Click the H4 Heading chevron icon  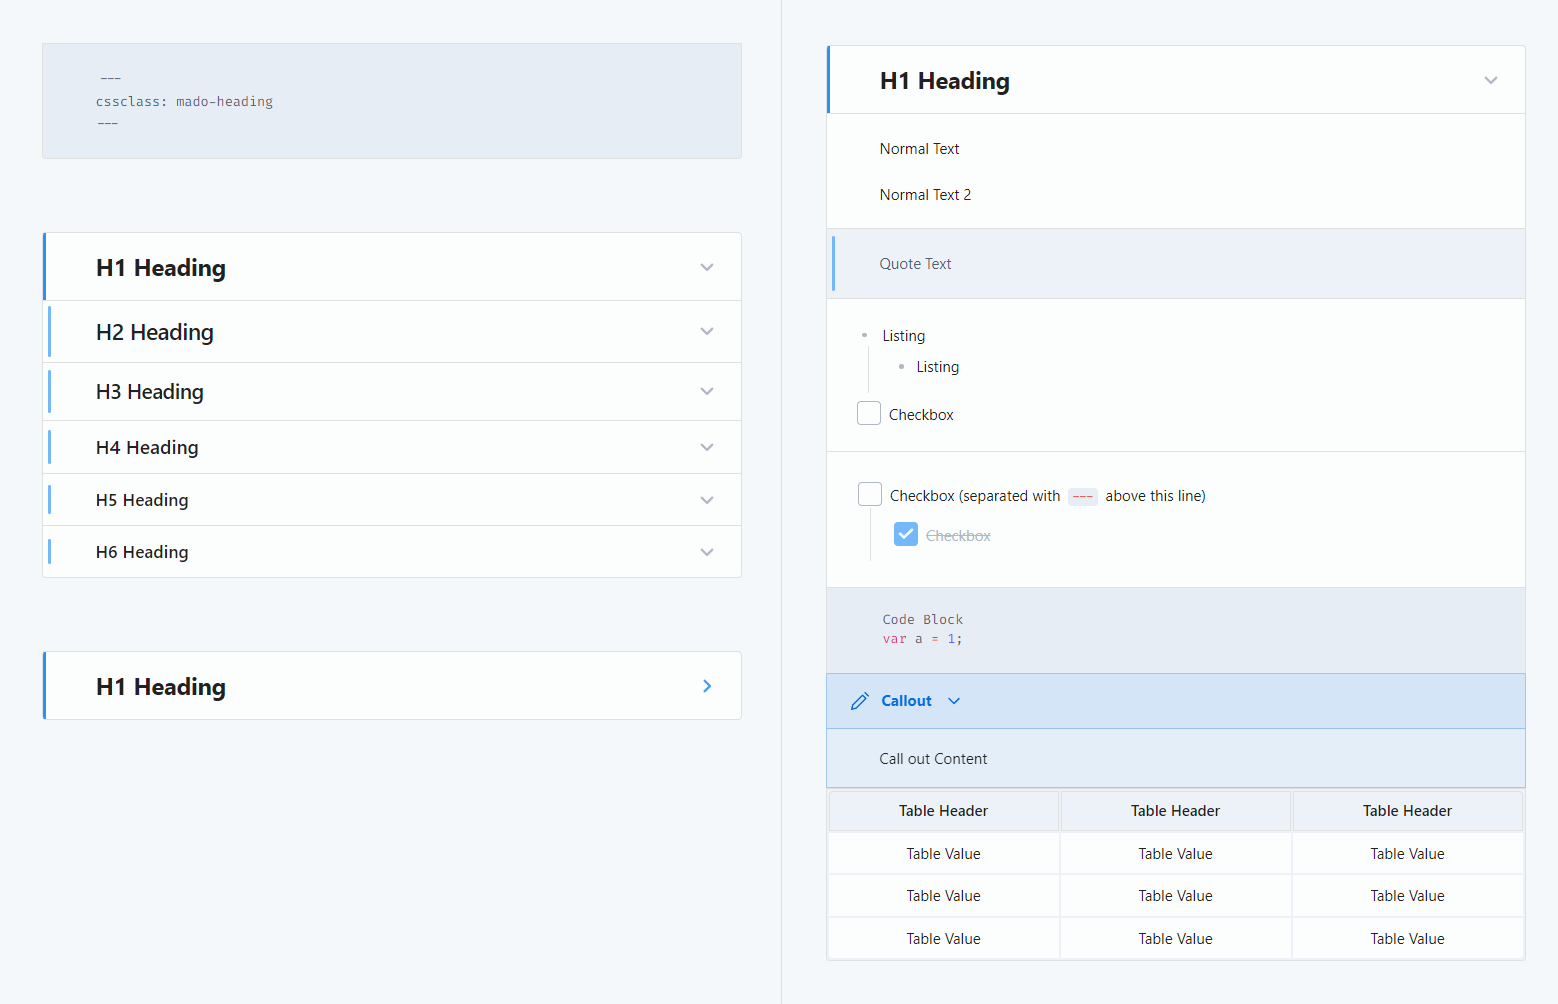click(x=707, y=447)
